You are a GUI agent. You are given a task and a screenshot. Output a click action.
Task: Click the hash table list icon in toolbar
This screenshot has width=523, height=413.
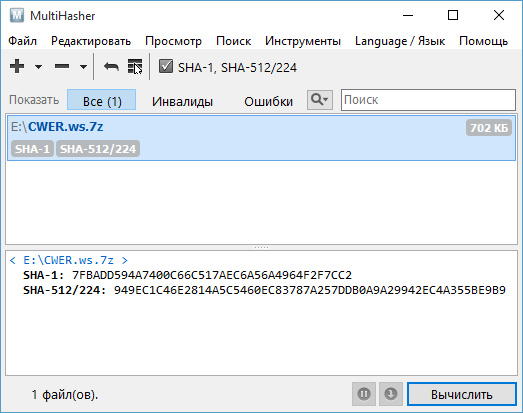pyautogui.click(x=135, y=67)
